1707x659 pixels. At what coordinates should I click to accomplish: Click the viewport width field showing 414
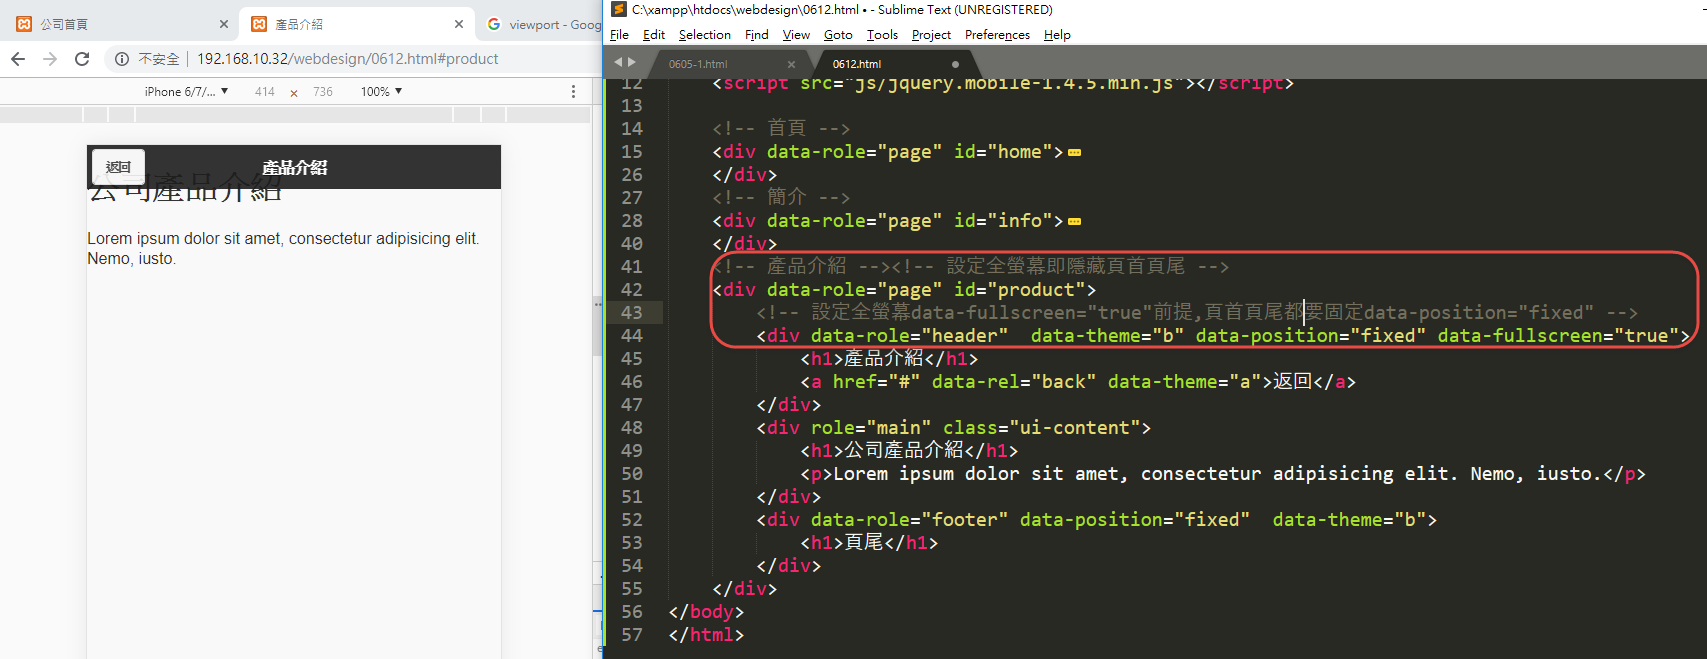pos(264,91)
